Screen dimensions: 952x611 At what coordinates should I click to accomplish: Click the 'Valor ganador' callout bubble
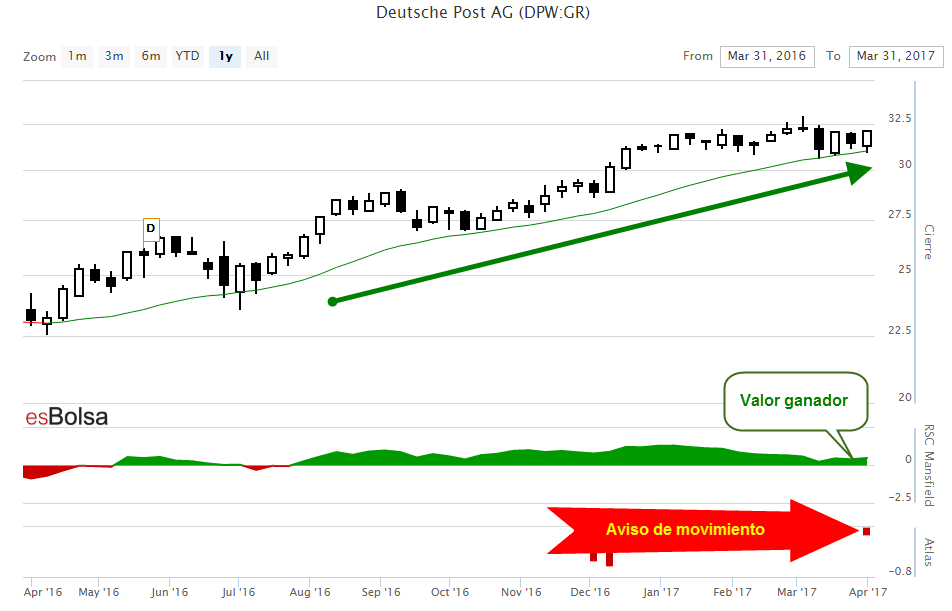795,401
